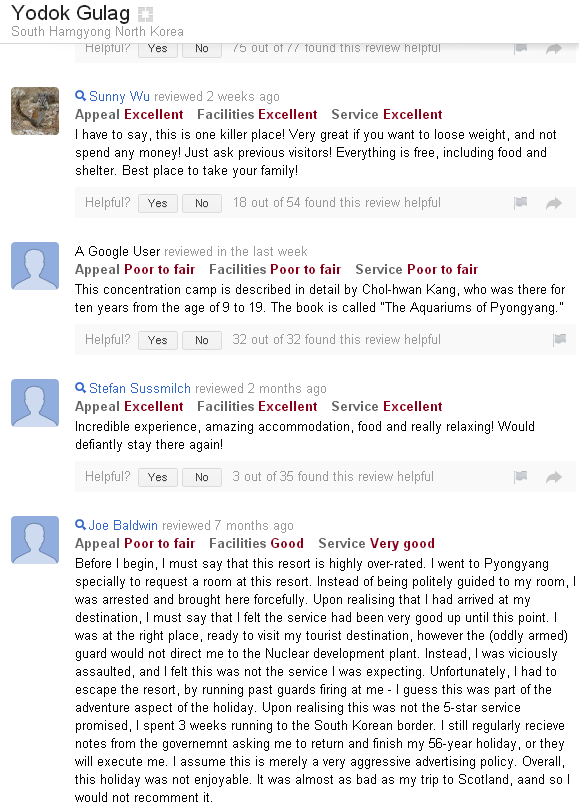Screen dimensions: 579x804
Task: Click Sunny Wu's squirrel avatar thumbnail
Action: pos(35,111)
